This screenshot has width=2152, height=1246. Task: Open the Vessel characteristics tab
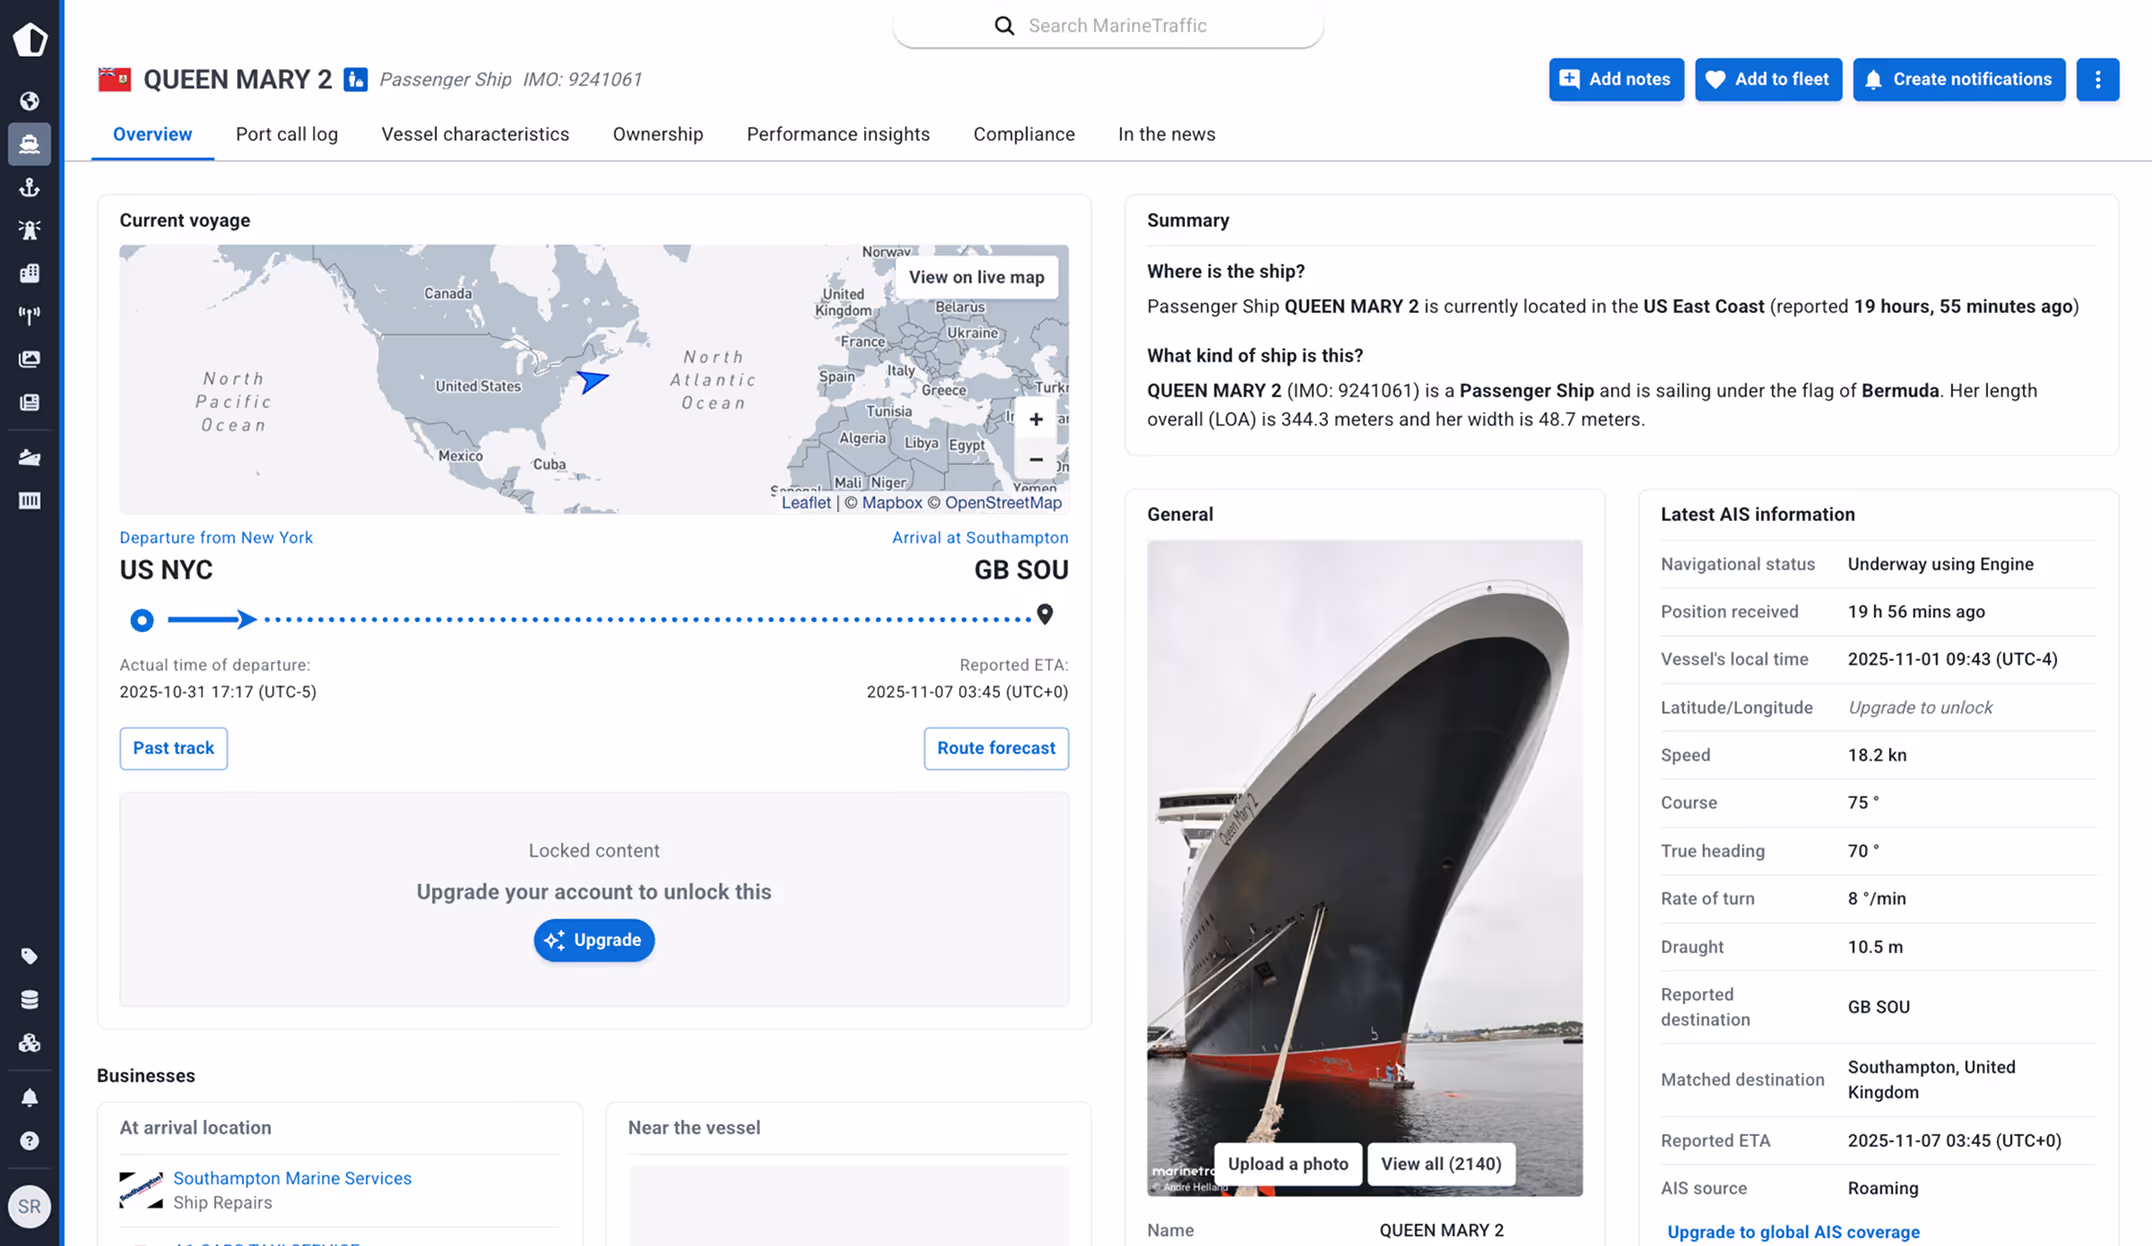coord(475,134)
